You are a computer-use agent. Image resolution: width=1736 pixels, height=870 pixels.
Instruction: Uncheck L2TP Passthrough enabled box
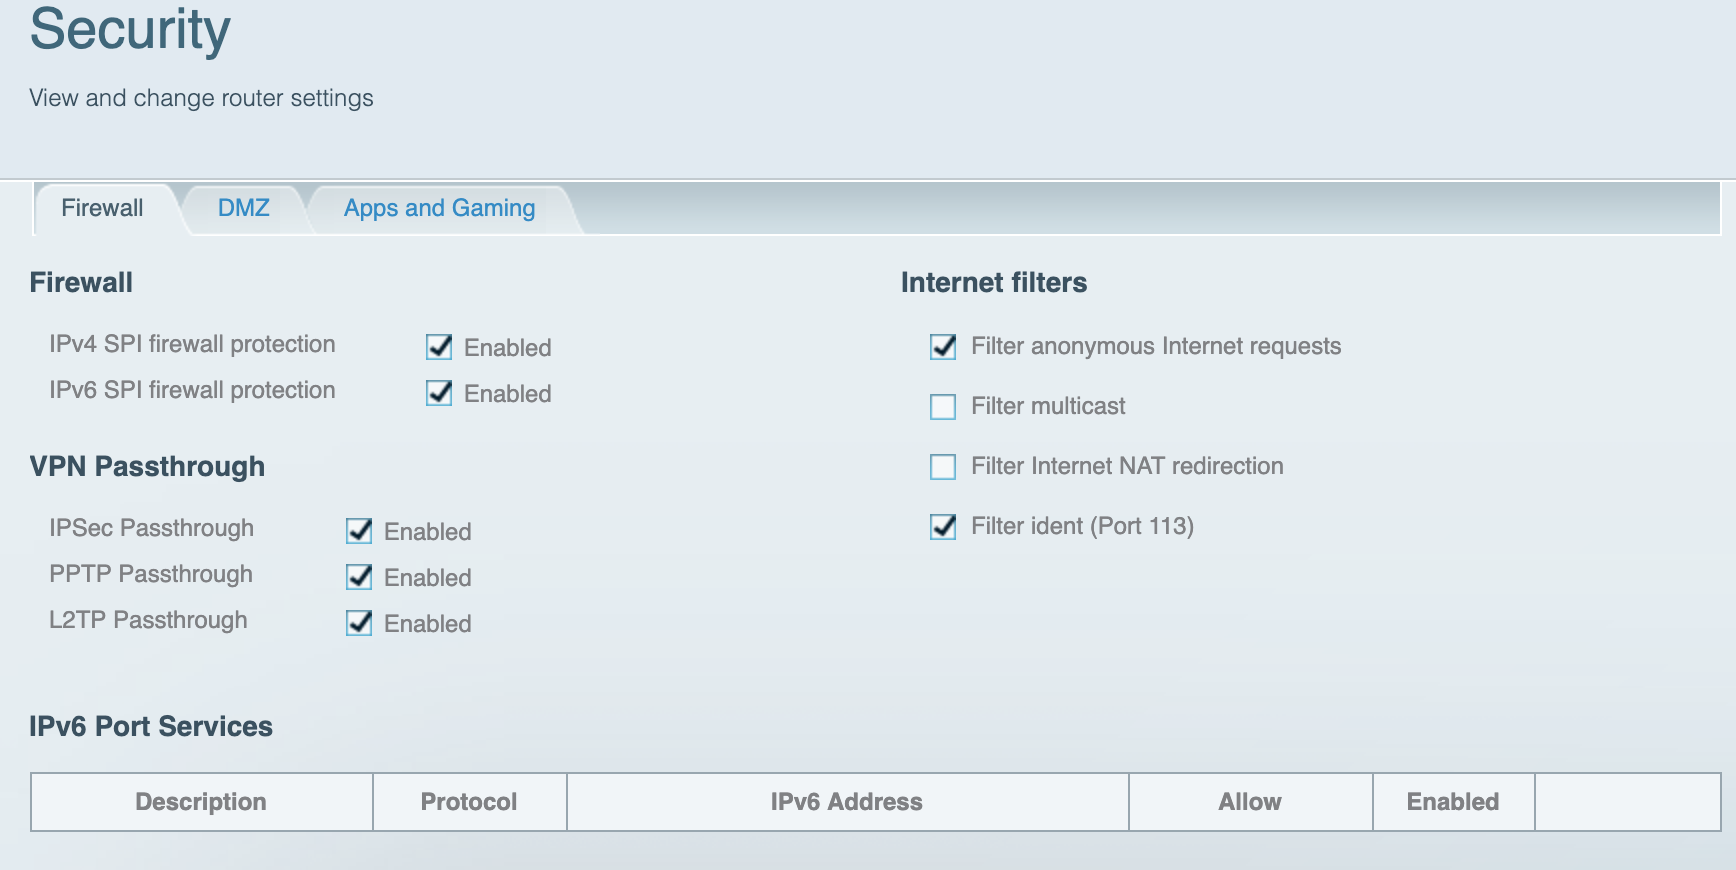[x=359, y=623]
